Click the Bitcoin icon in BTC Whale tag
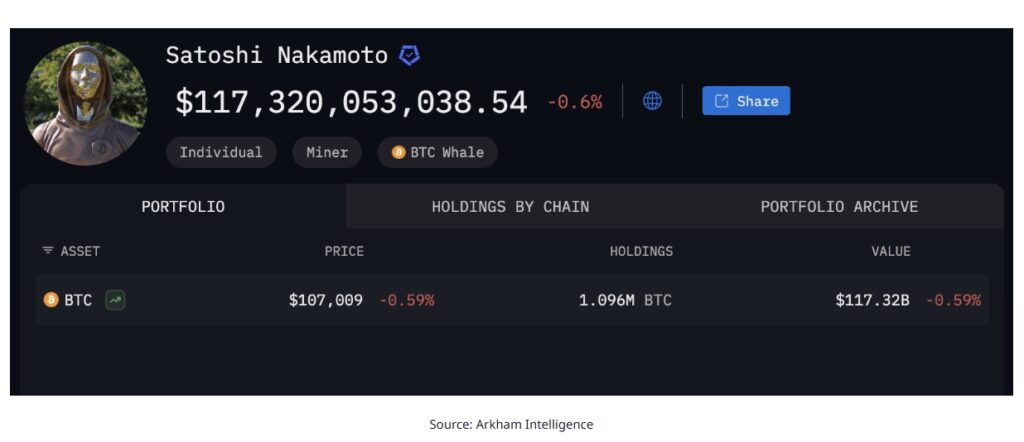The height and width of the screenshot is (442, 1024). (x=398, y=153)
